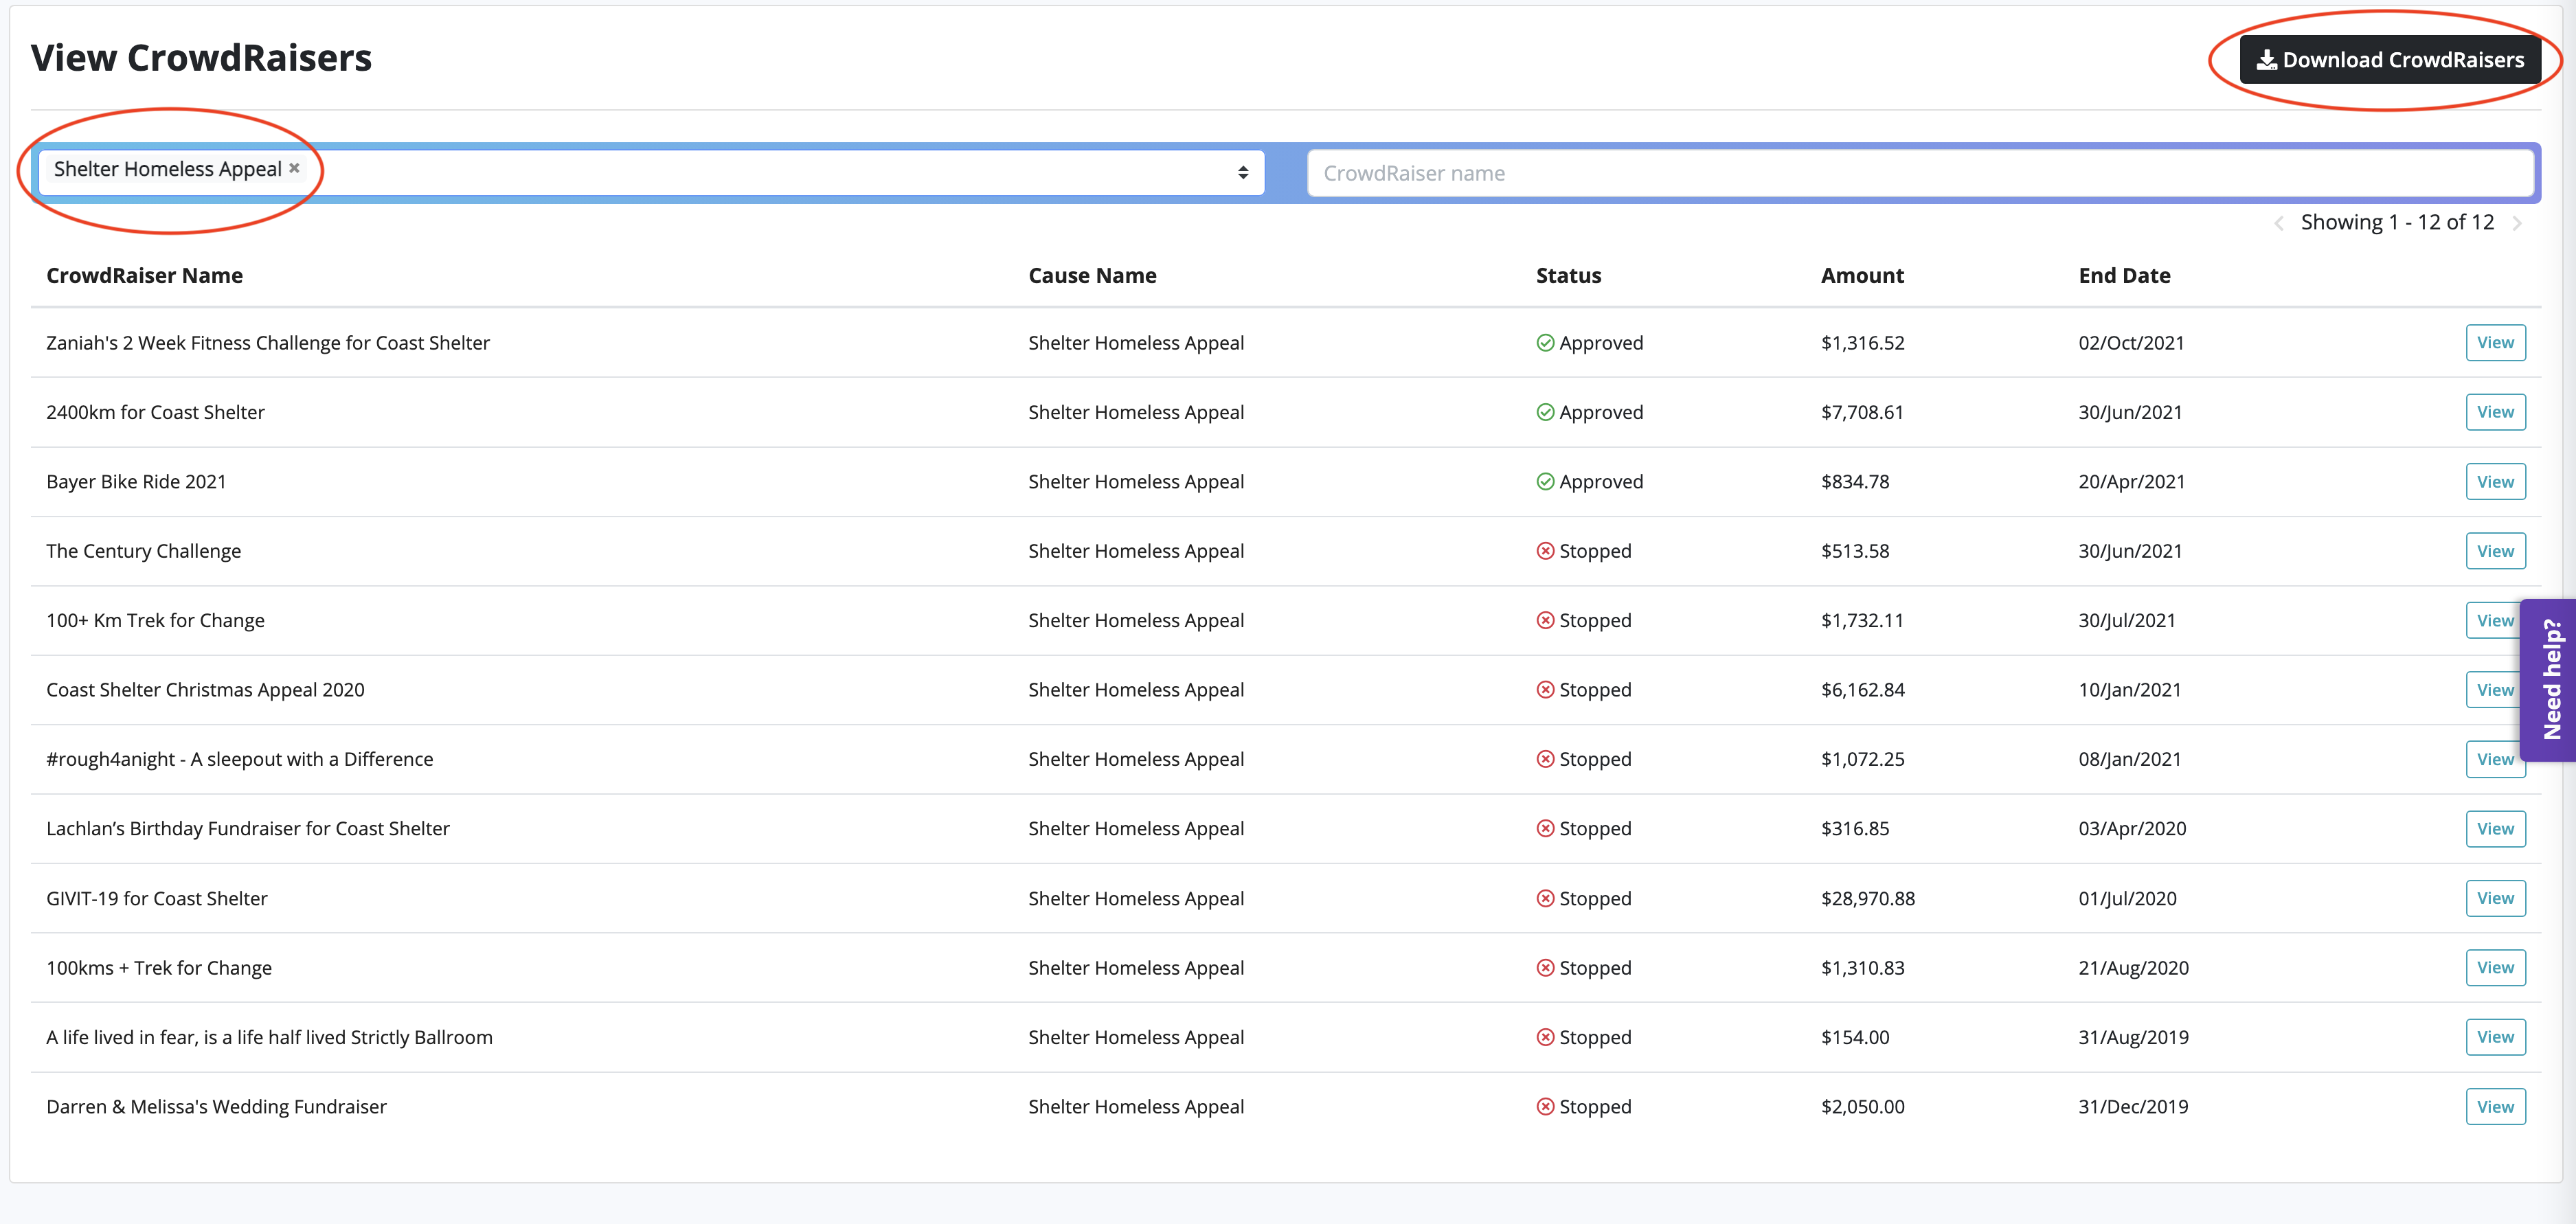Click the $513.58 amount cell
The width and height of the screenshot is (2576, 1224).
[1855, 551]
